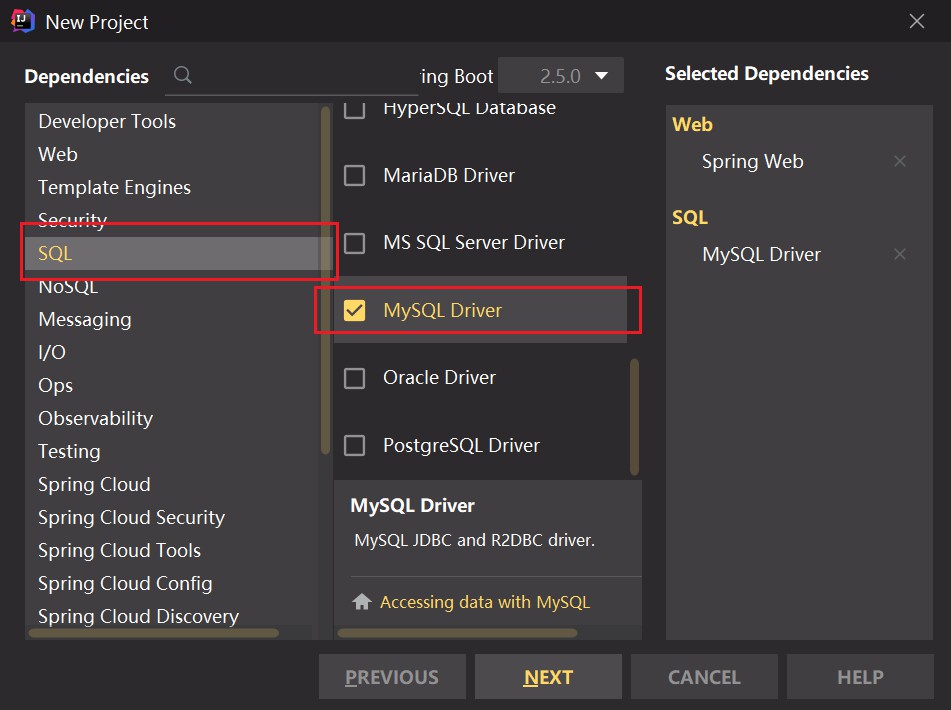The image size is (951, 710).
Task: Click the driver list vertical scrollbar
Action: [x=634, y=417]
